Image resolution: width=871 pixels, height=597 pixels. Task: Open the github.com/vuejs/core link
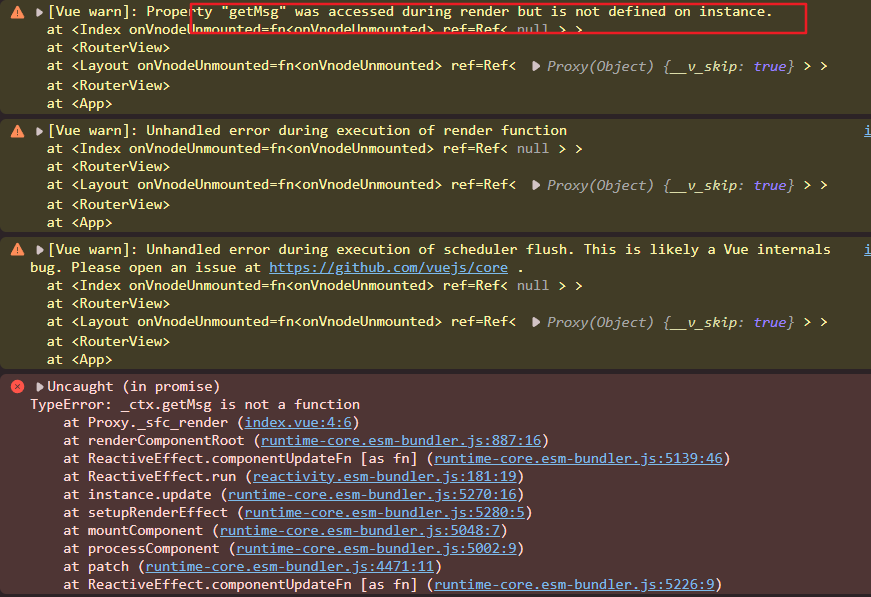(x=388, y=268)
